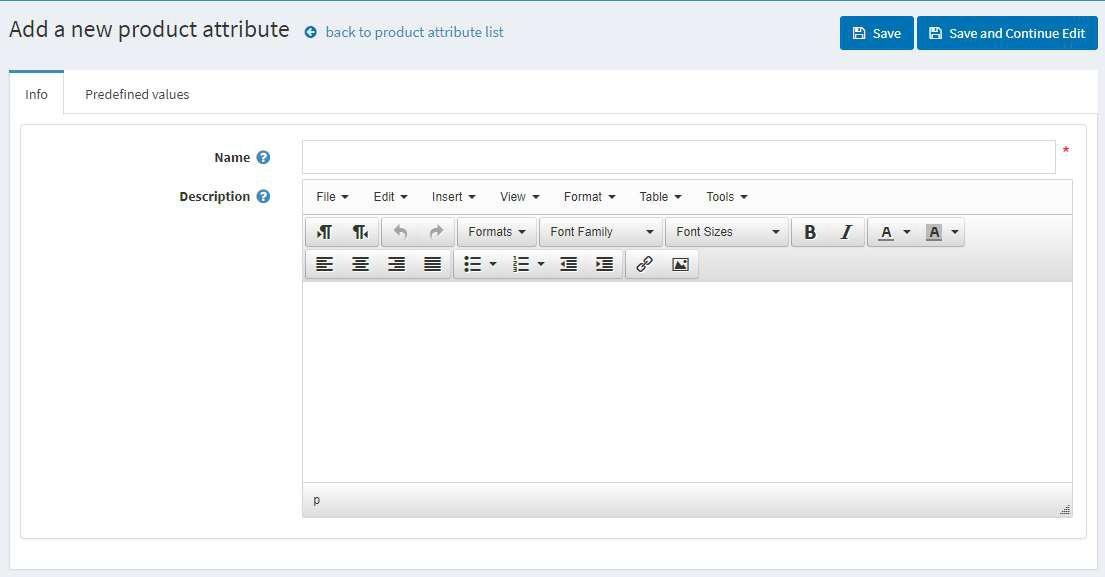
Task: Open the text color dropdown arrow
Action: pos(907,232)
